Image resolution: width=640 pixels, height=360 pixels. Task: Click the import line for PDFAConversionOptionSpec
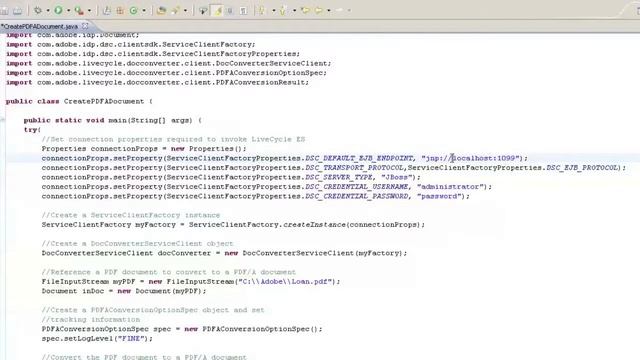tap(167, 73)
